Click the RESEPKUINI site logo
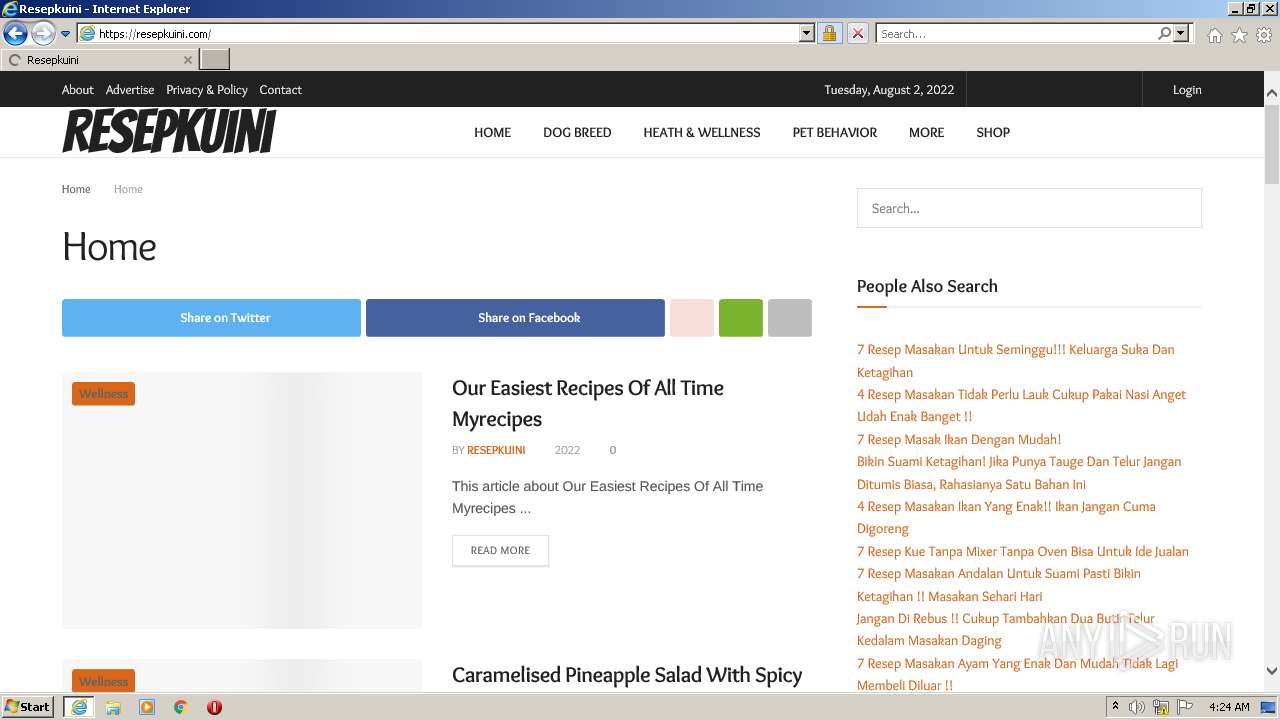Screen dimensions: 1280x720 (169, 132)
